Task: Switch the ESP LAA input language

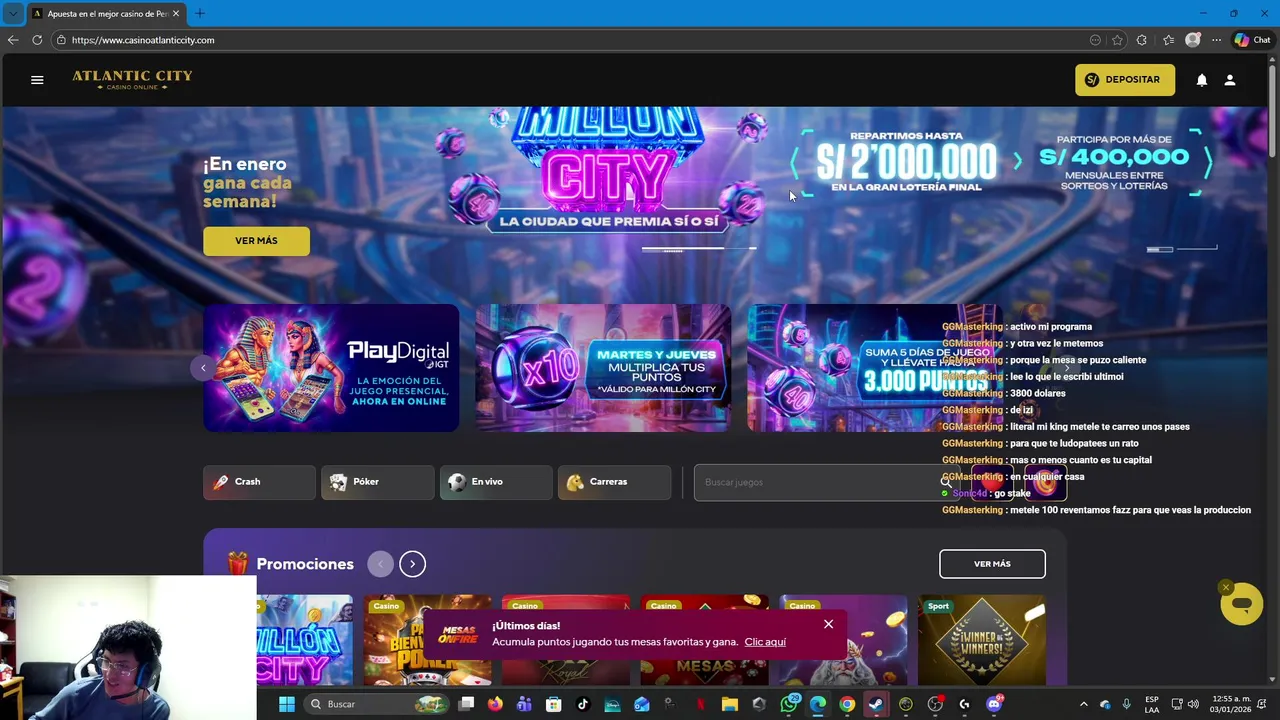Action: click(1152, 704)
